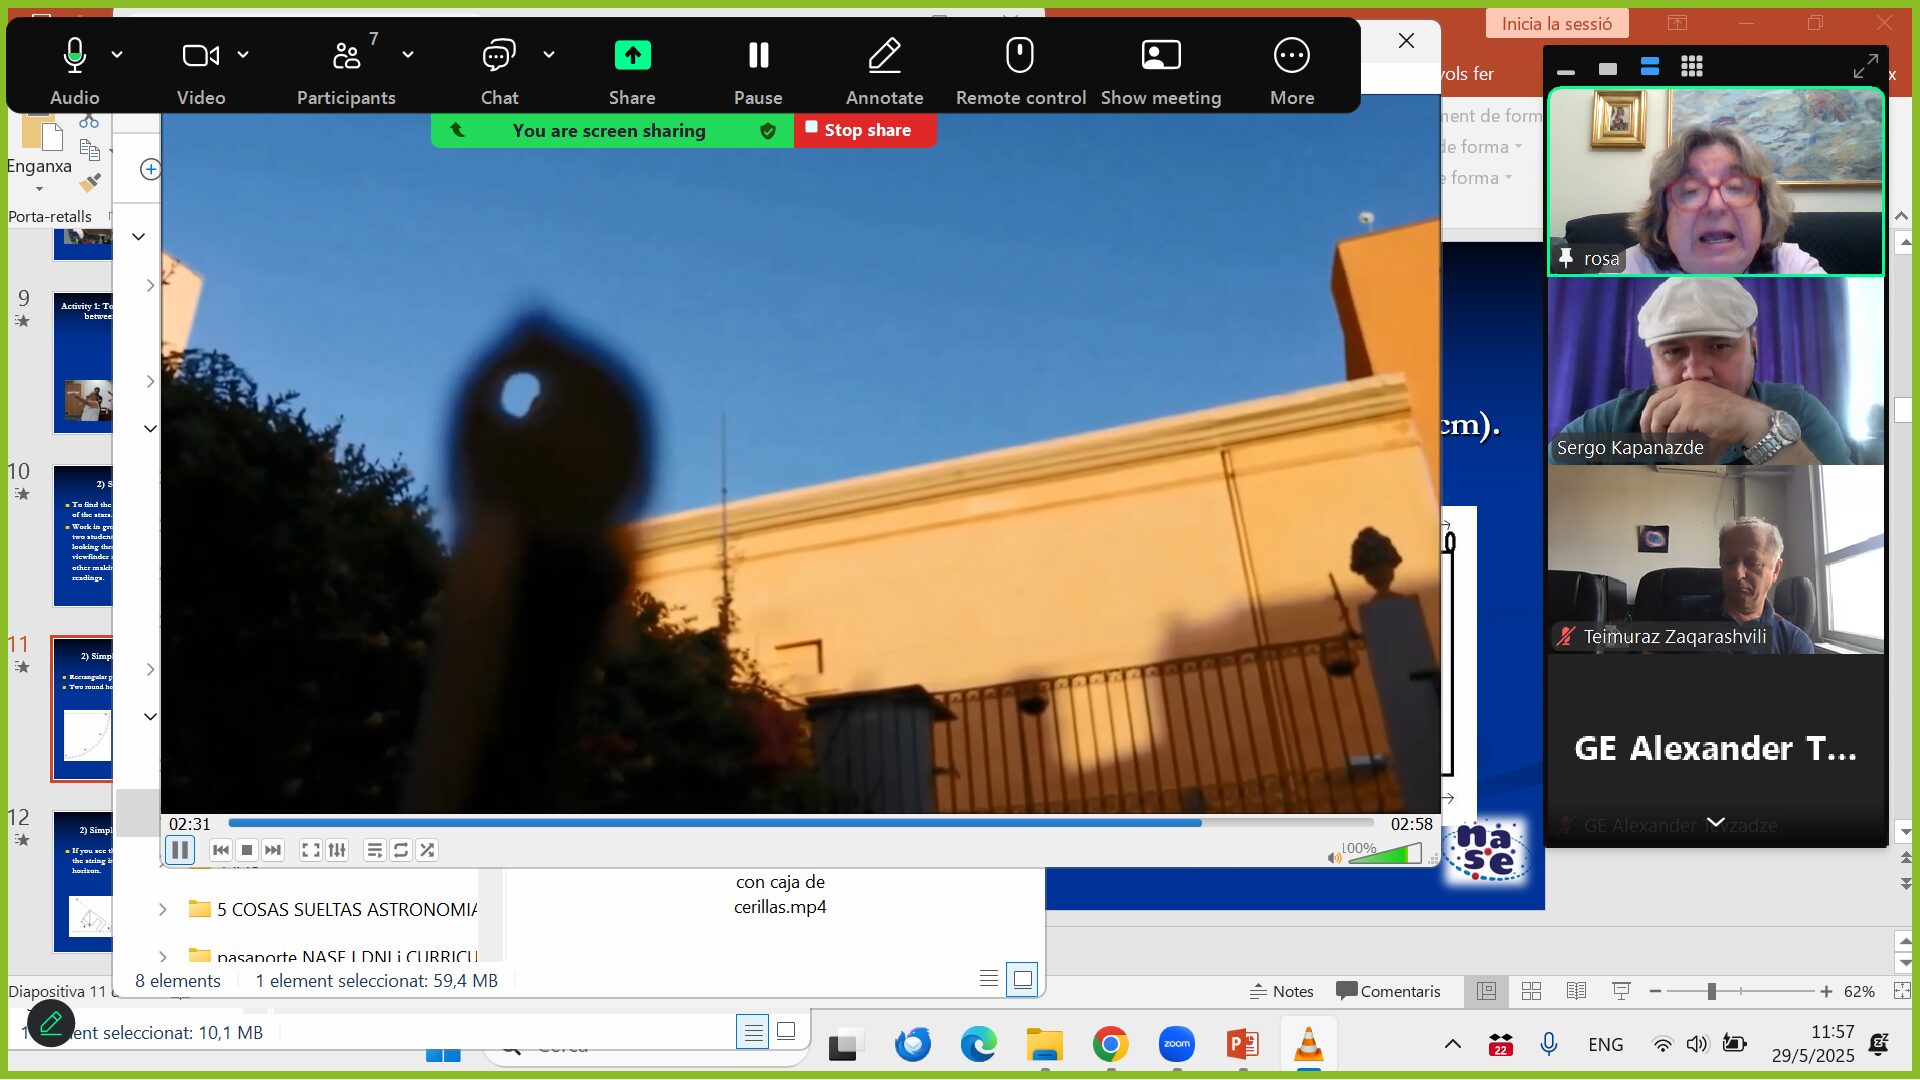Turn on camera with Zoom Video button

coord(201,68)
